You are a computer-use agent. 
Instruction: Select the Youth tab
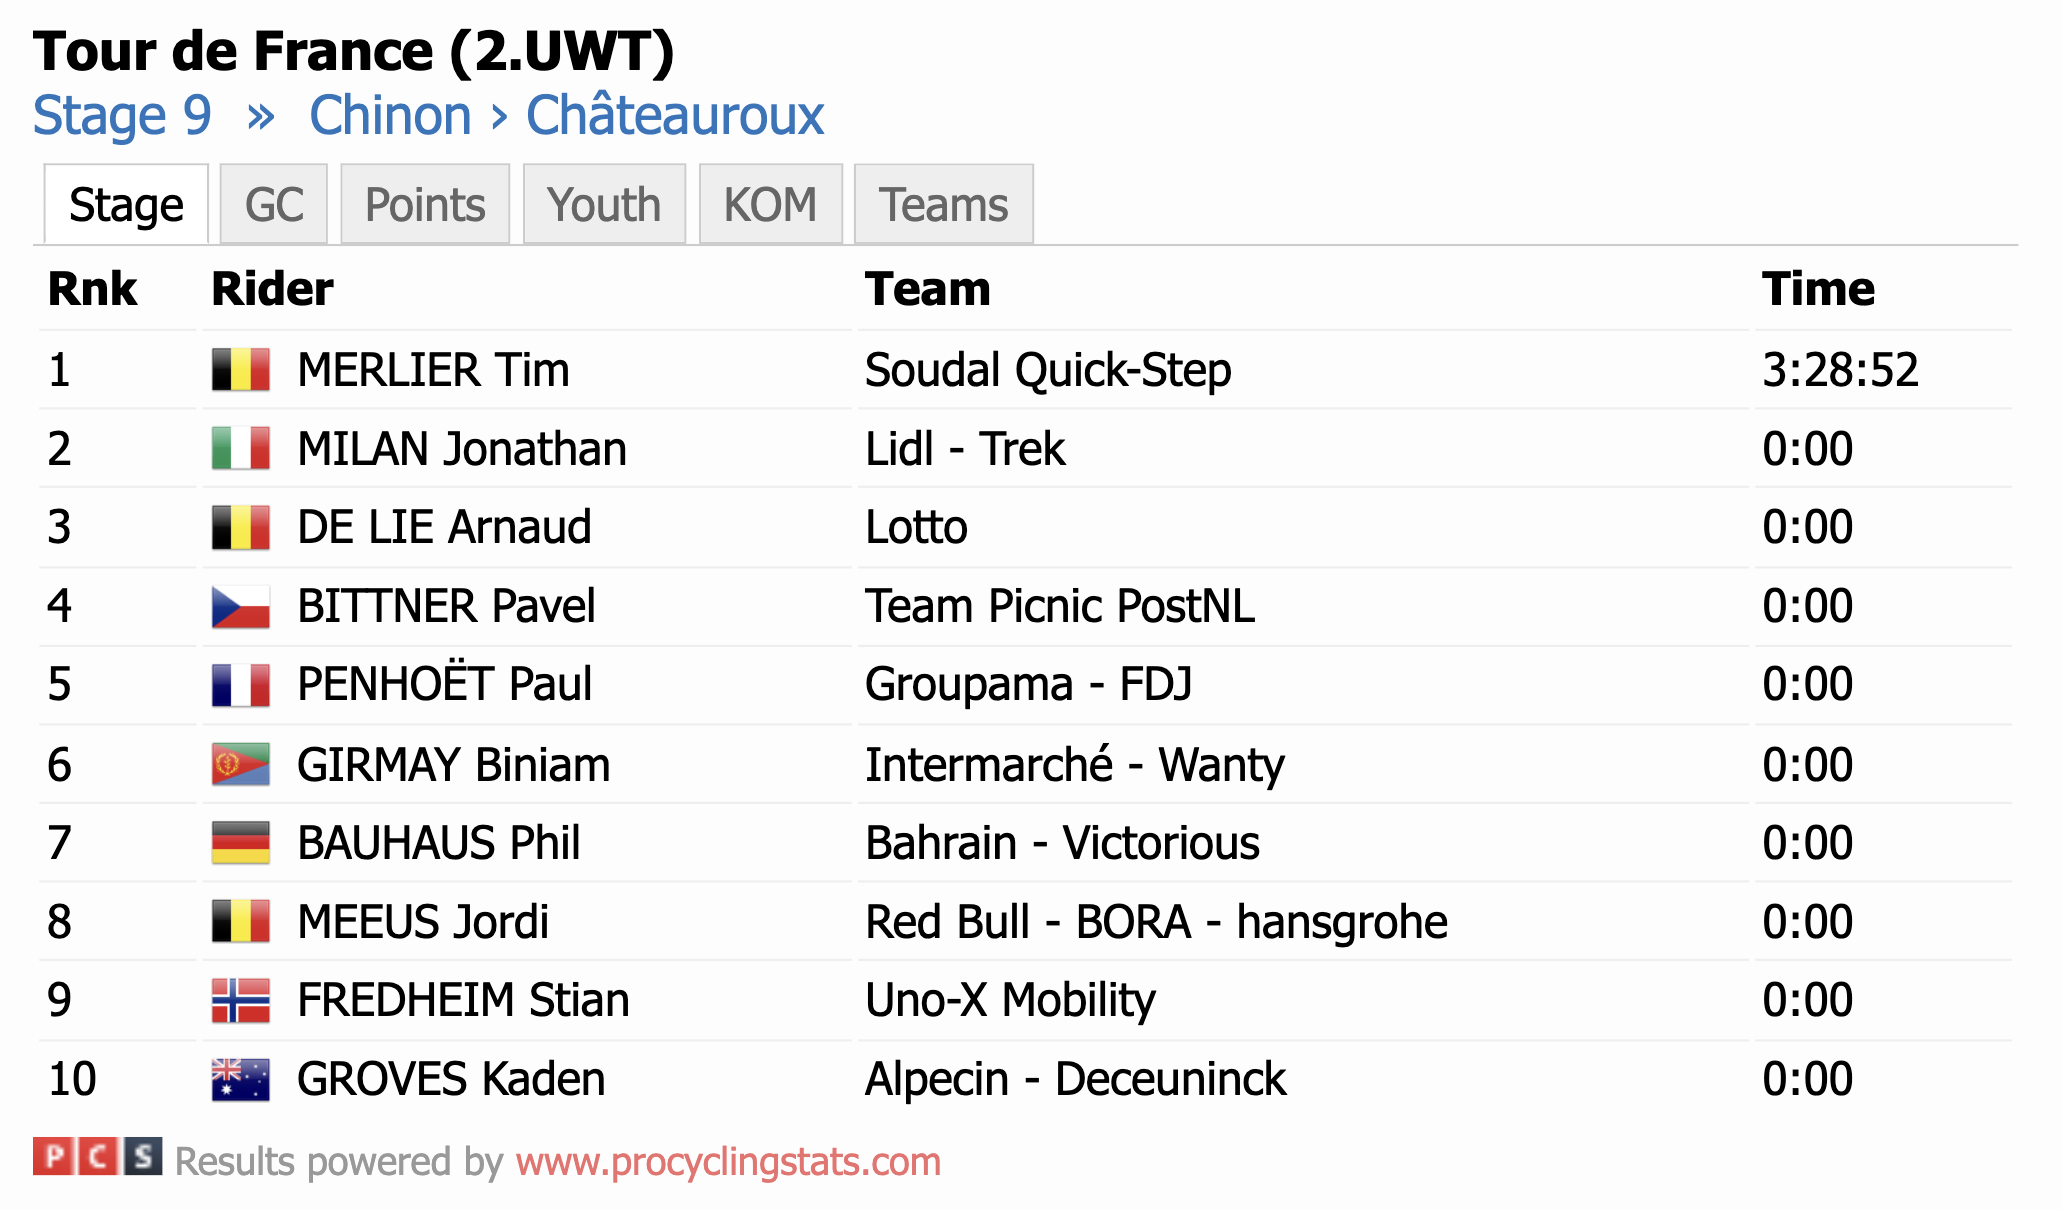(x=604, y=204)
